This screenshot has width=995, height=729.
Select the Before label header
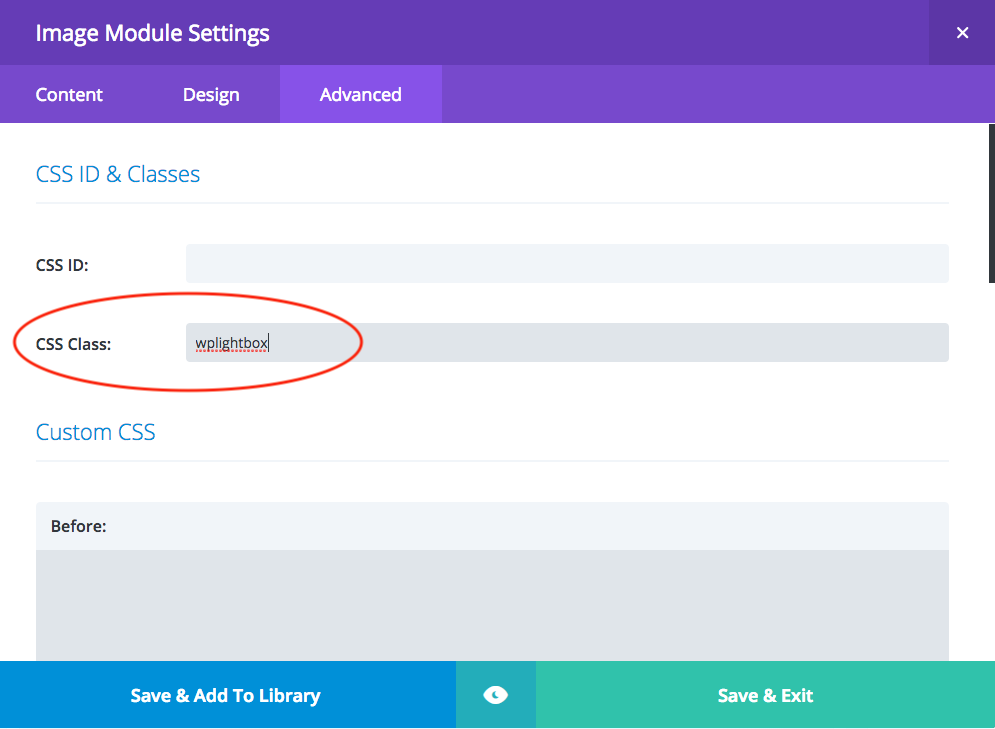(79, 526)
